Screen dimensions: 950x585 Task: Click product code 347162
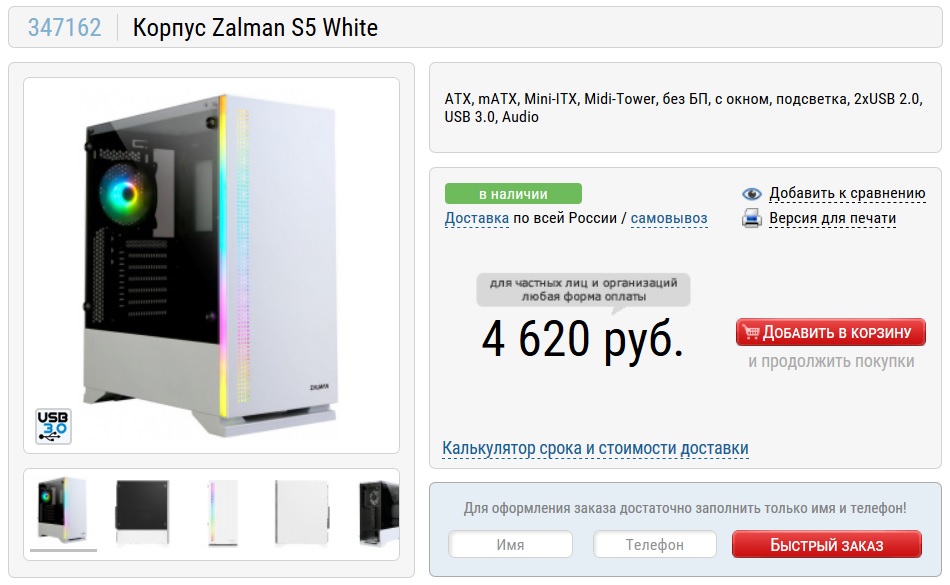pyautogui.click(x=65, y=28)
